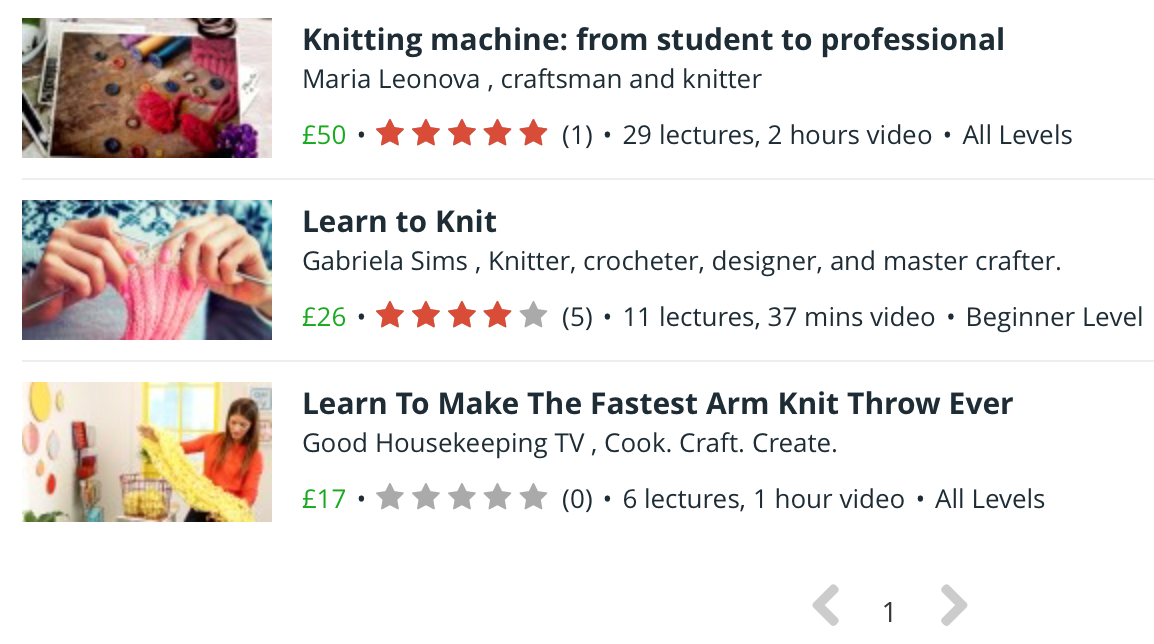Click the (5) review count for Learn to Knit
Viewport: 1154px width, 644px height.
pos(577,318)
